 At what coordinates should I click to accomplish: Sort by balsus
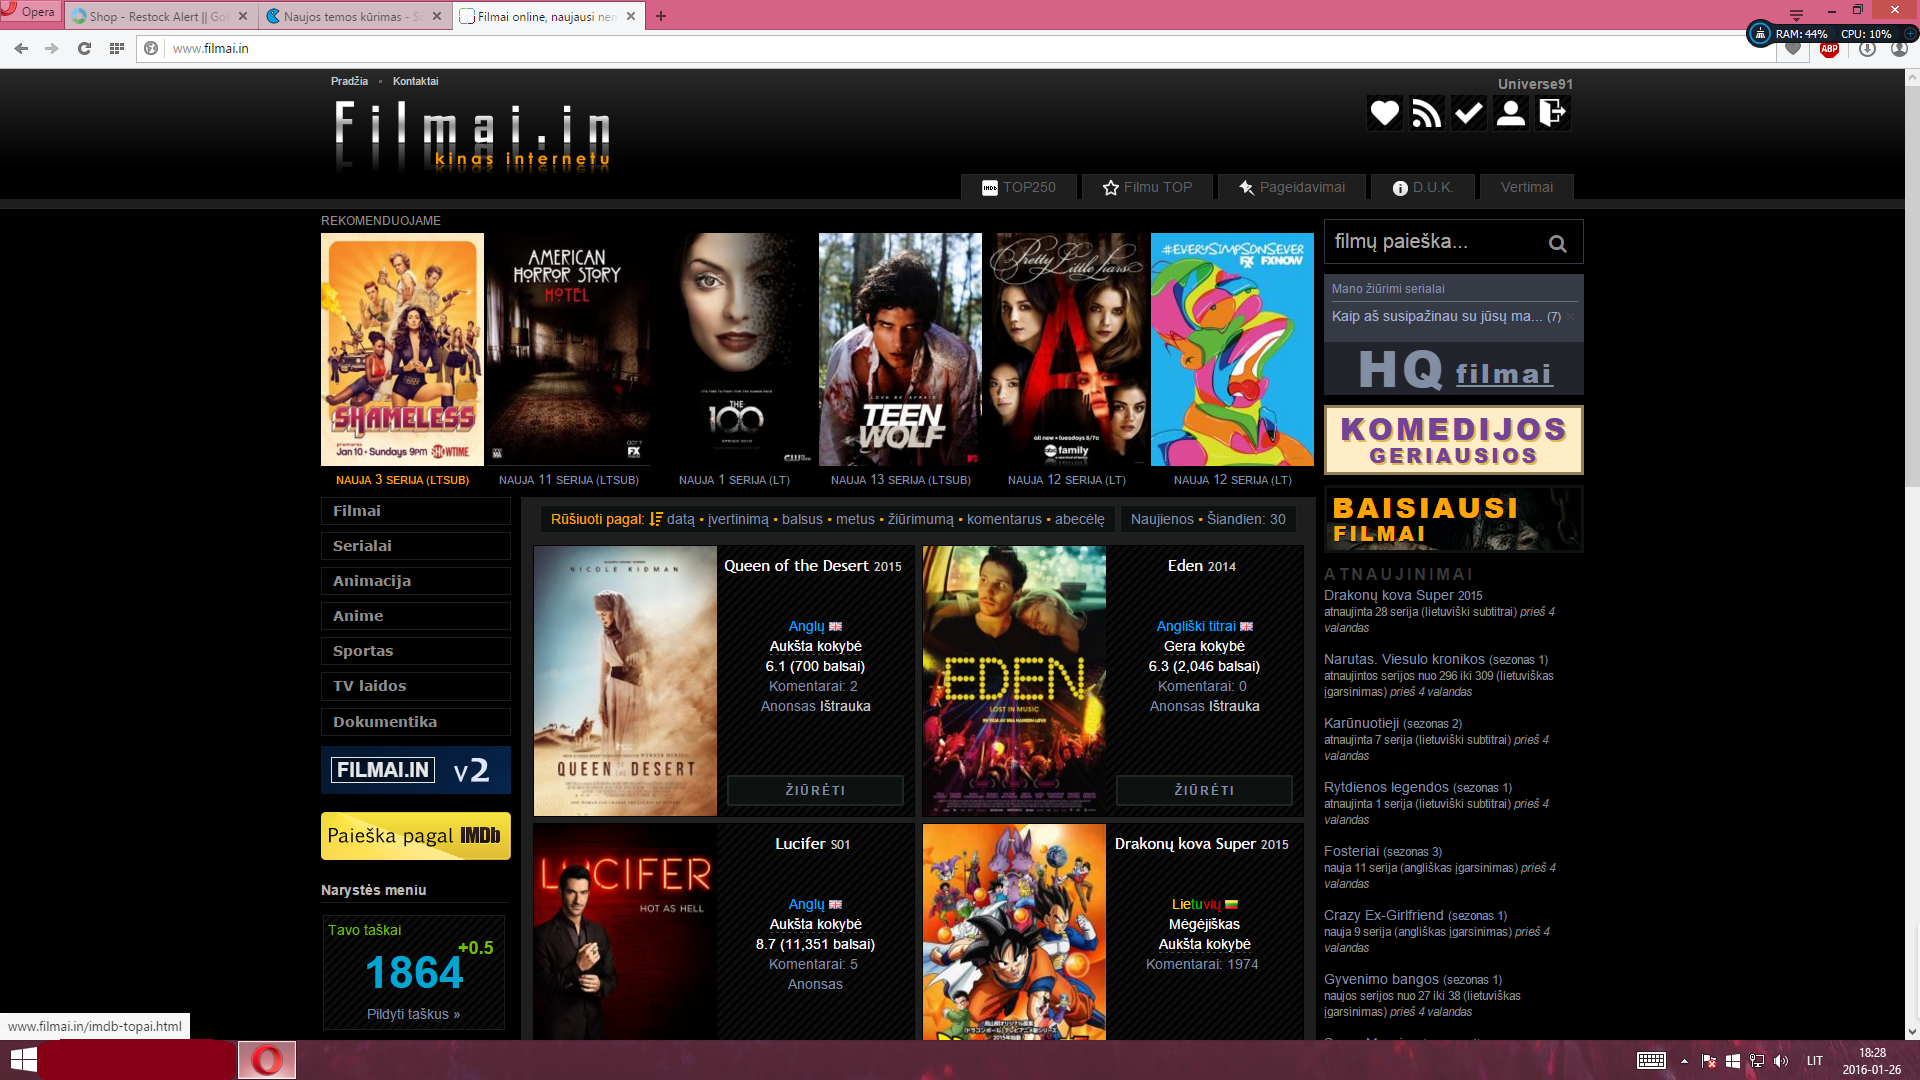click(x=802, y=519)
